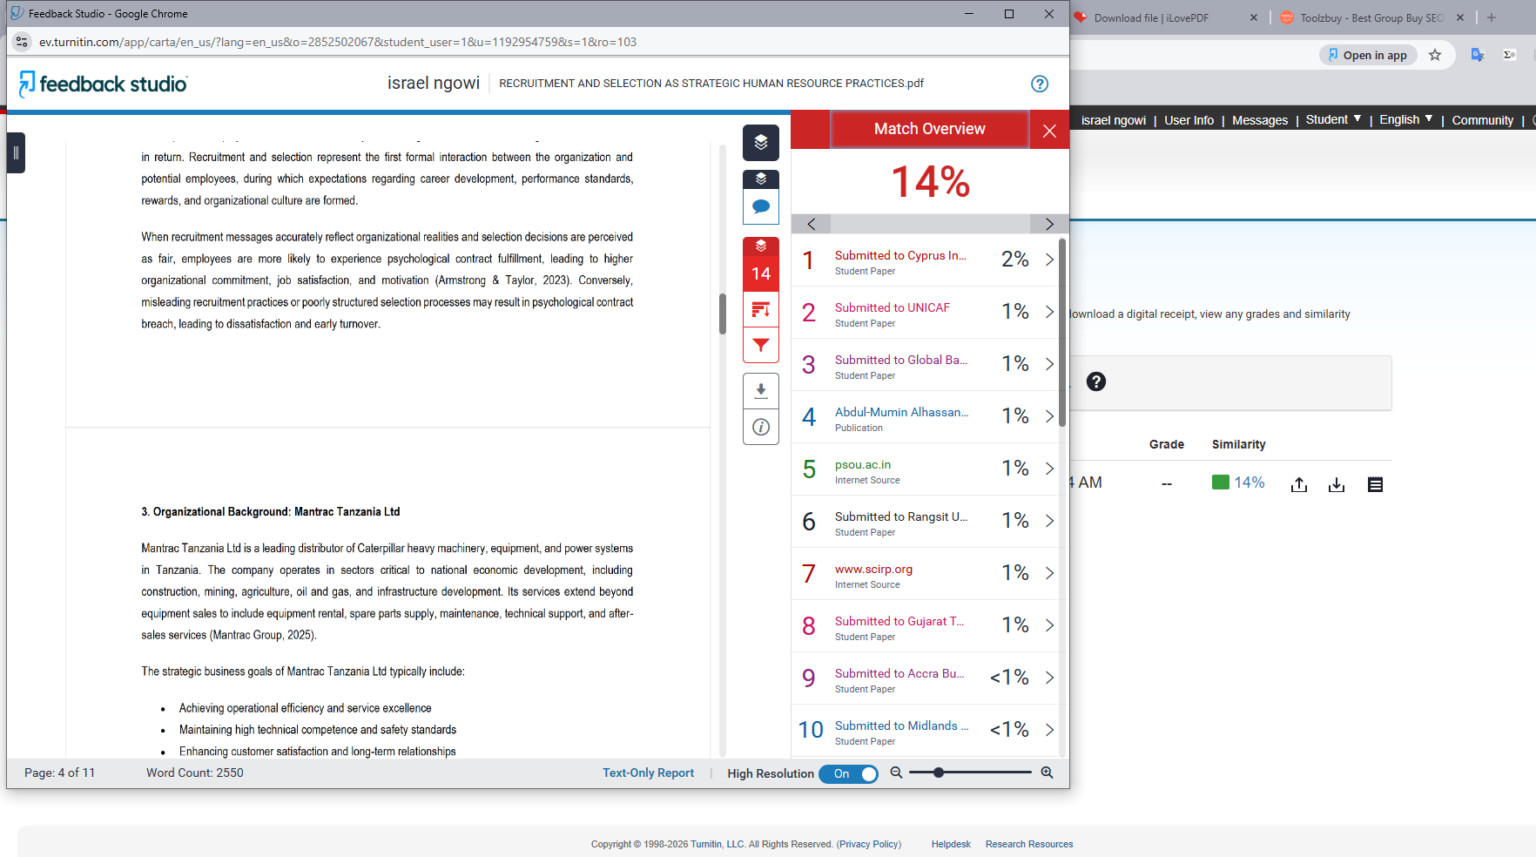This screenshot has height=857, width=1536.
Task: Visit the psou.ac.in internet source link
Action: coord(863,464)
